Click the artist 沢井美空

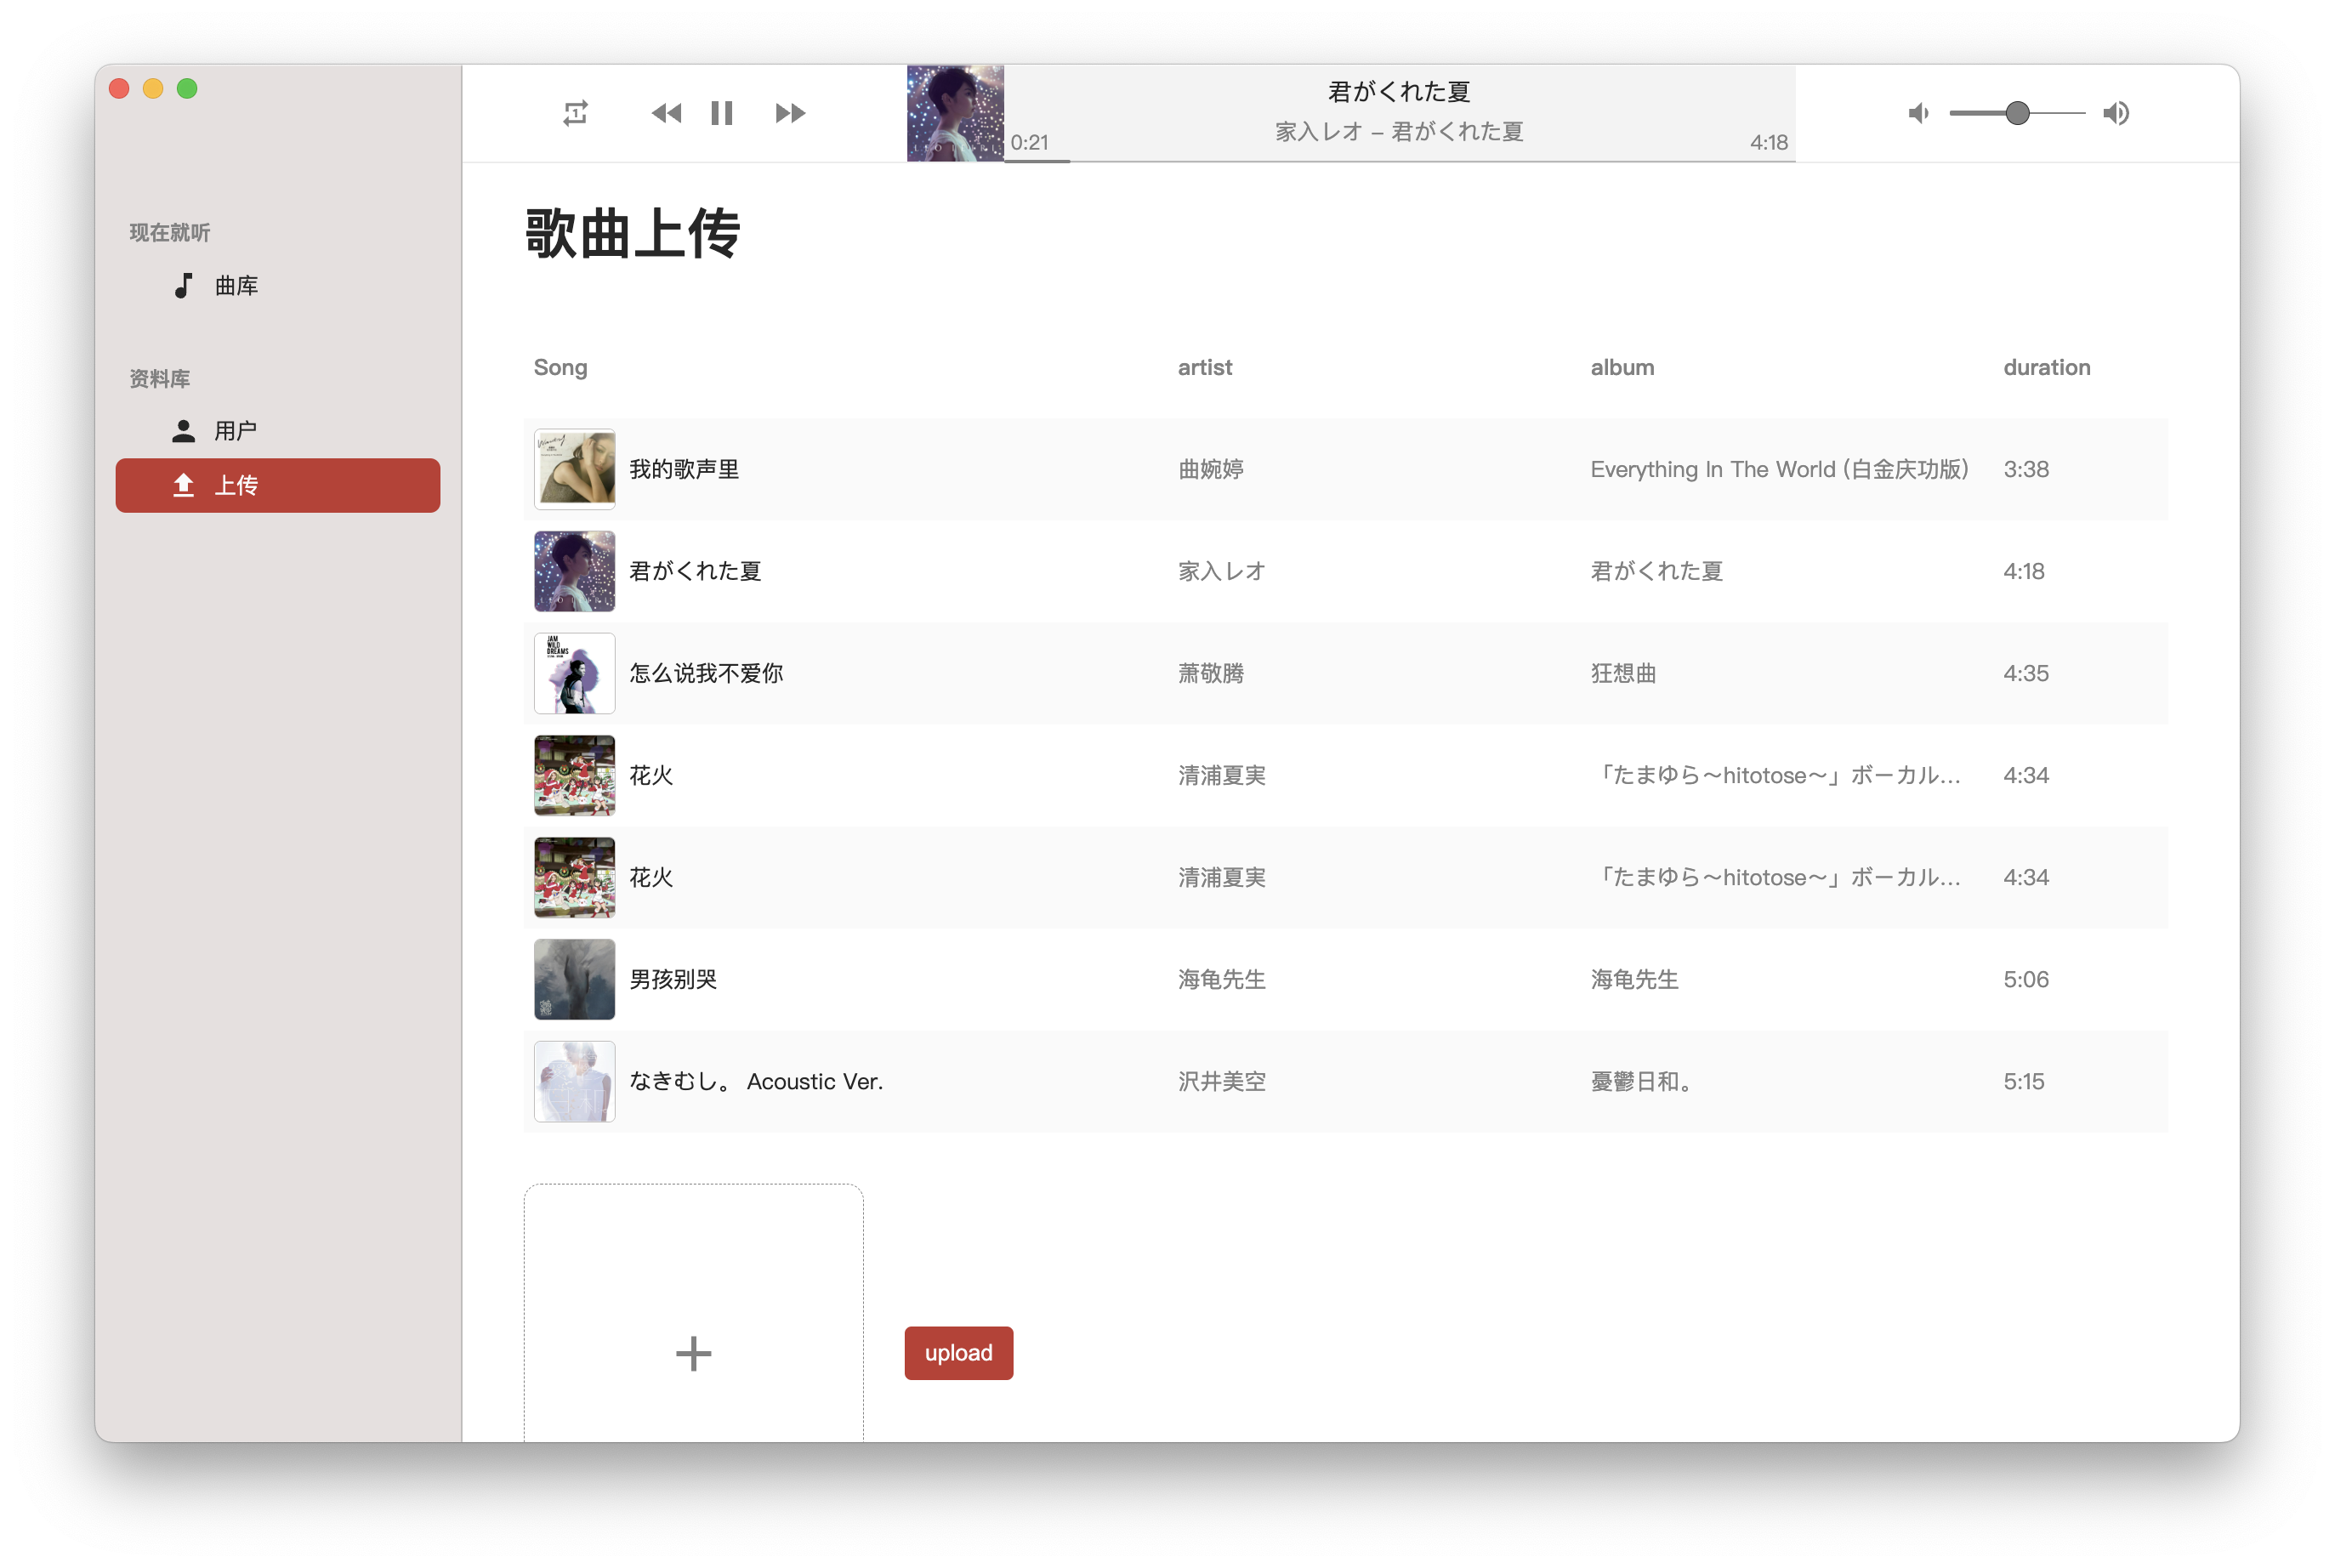coord(1221,1081)
